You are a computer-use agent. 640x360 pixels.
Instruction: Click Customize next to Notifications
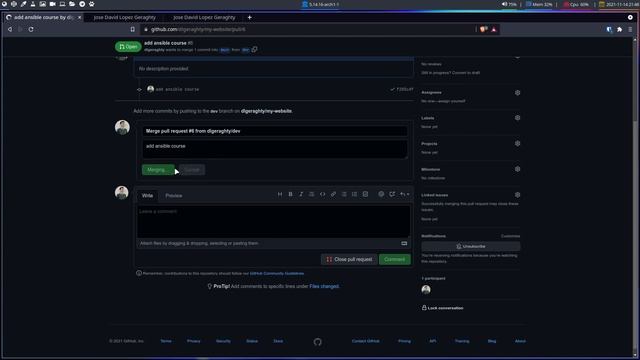[510, 236]
